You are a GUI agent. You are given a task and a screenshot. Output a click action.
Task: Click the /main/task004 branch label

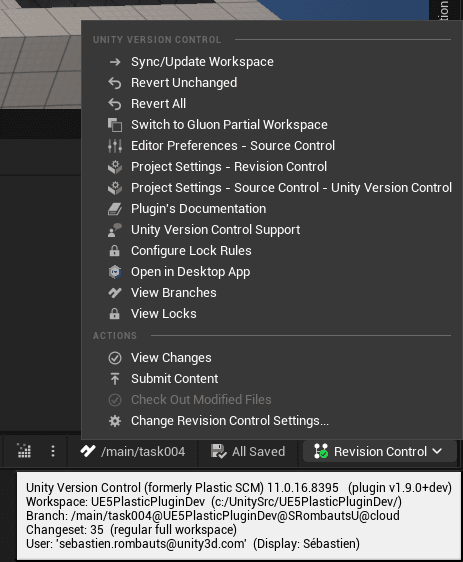143,452
